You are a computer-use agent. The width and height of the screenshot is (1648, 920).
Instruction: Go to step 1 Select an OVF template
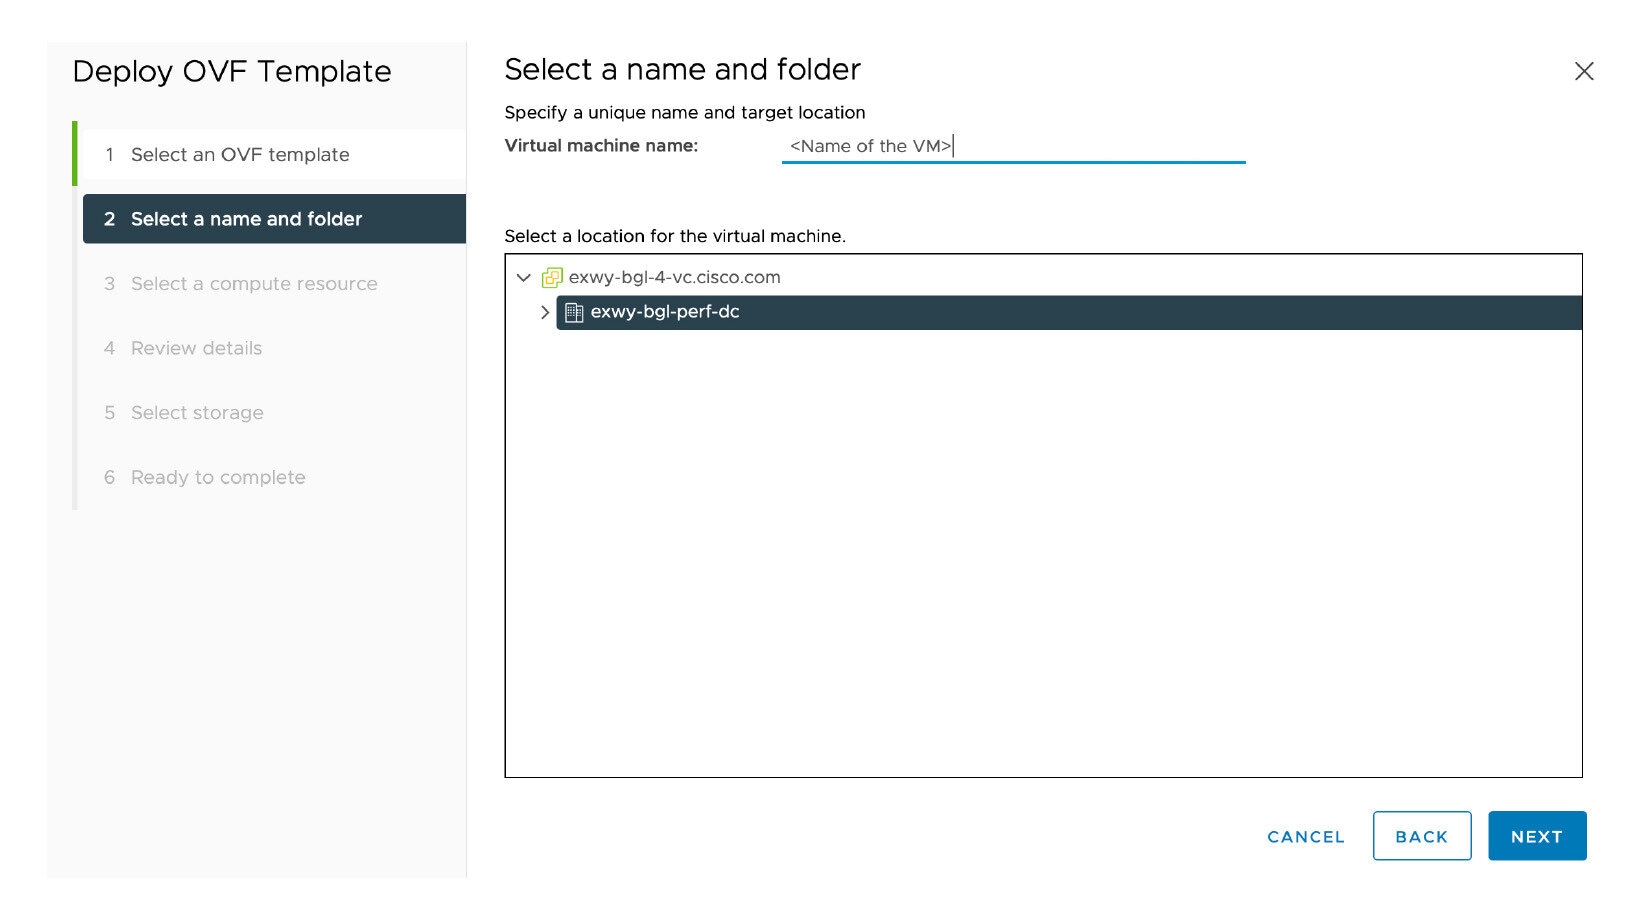click(x=240, y=155)
